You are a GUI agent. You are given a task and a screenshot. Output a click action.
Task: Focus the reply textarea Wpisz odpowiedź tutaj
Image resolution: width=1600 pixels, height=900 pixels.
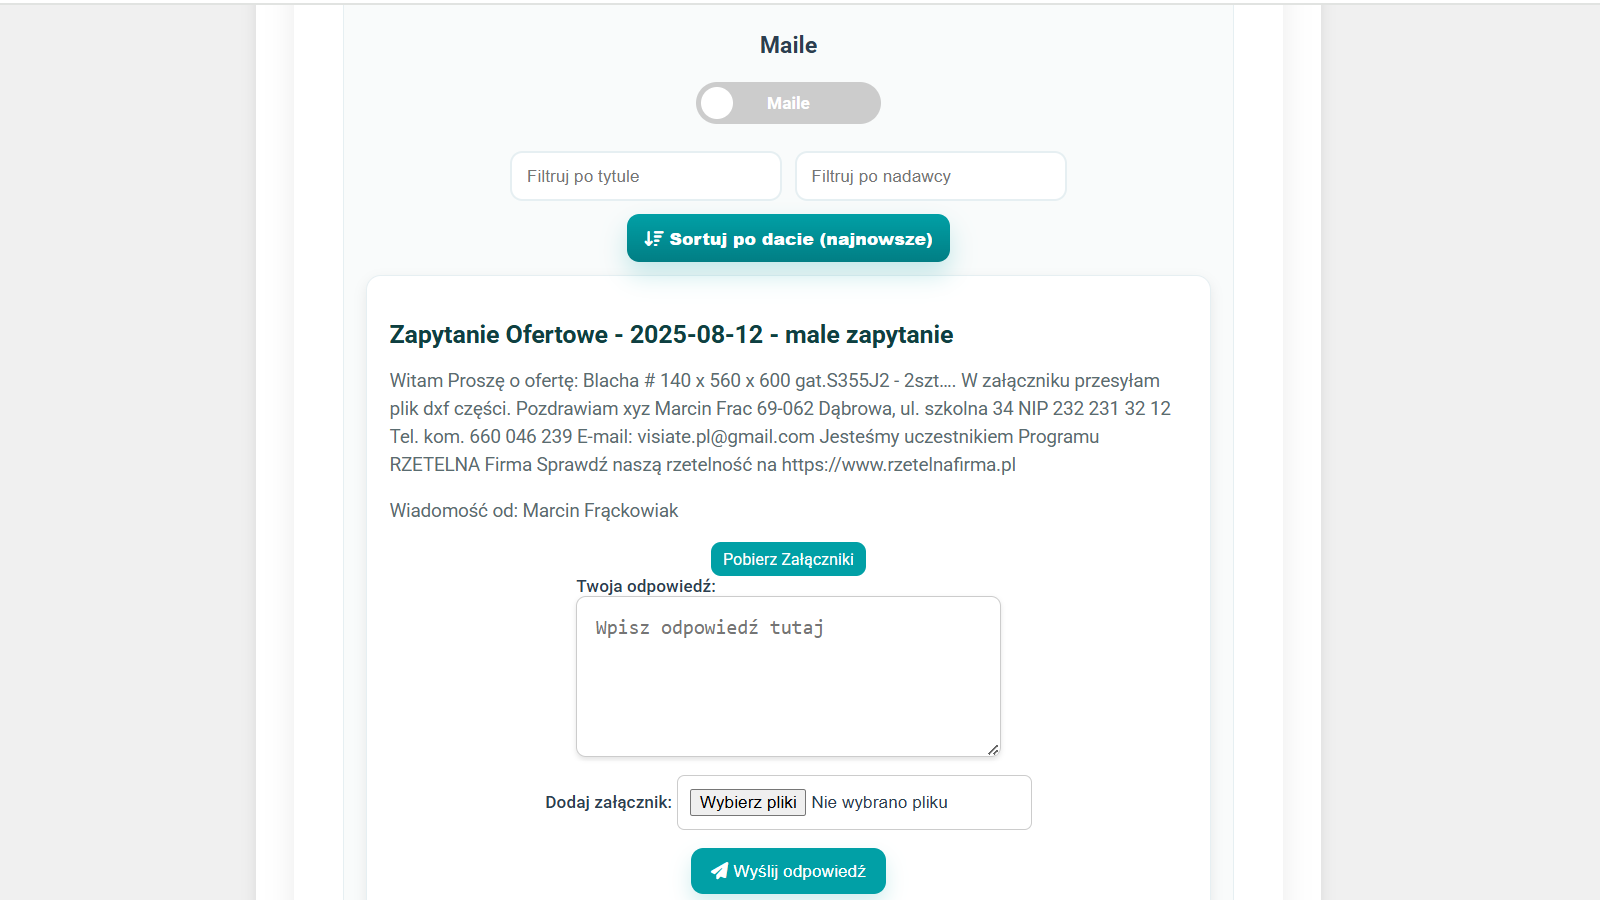click(788, 676)
